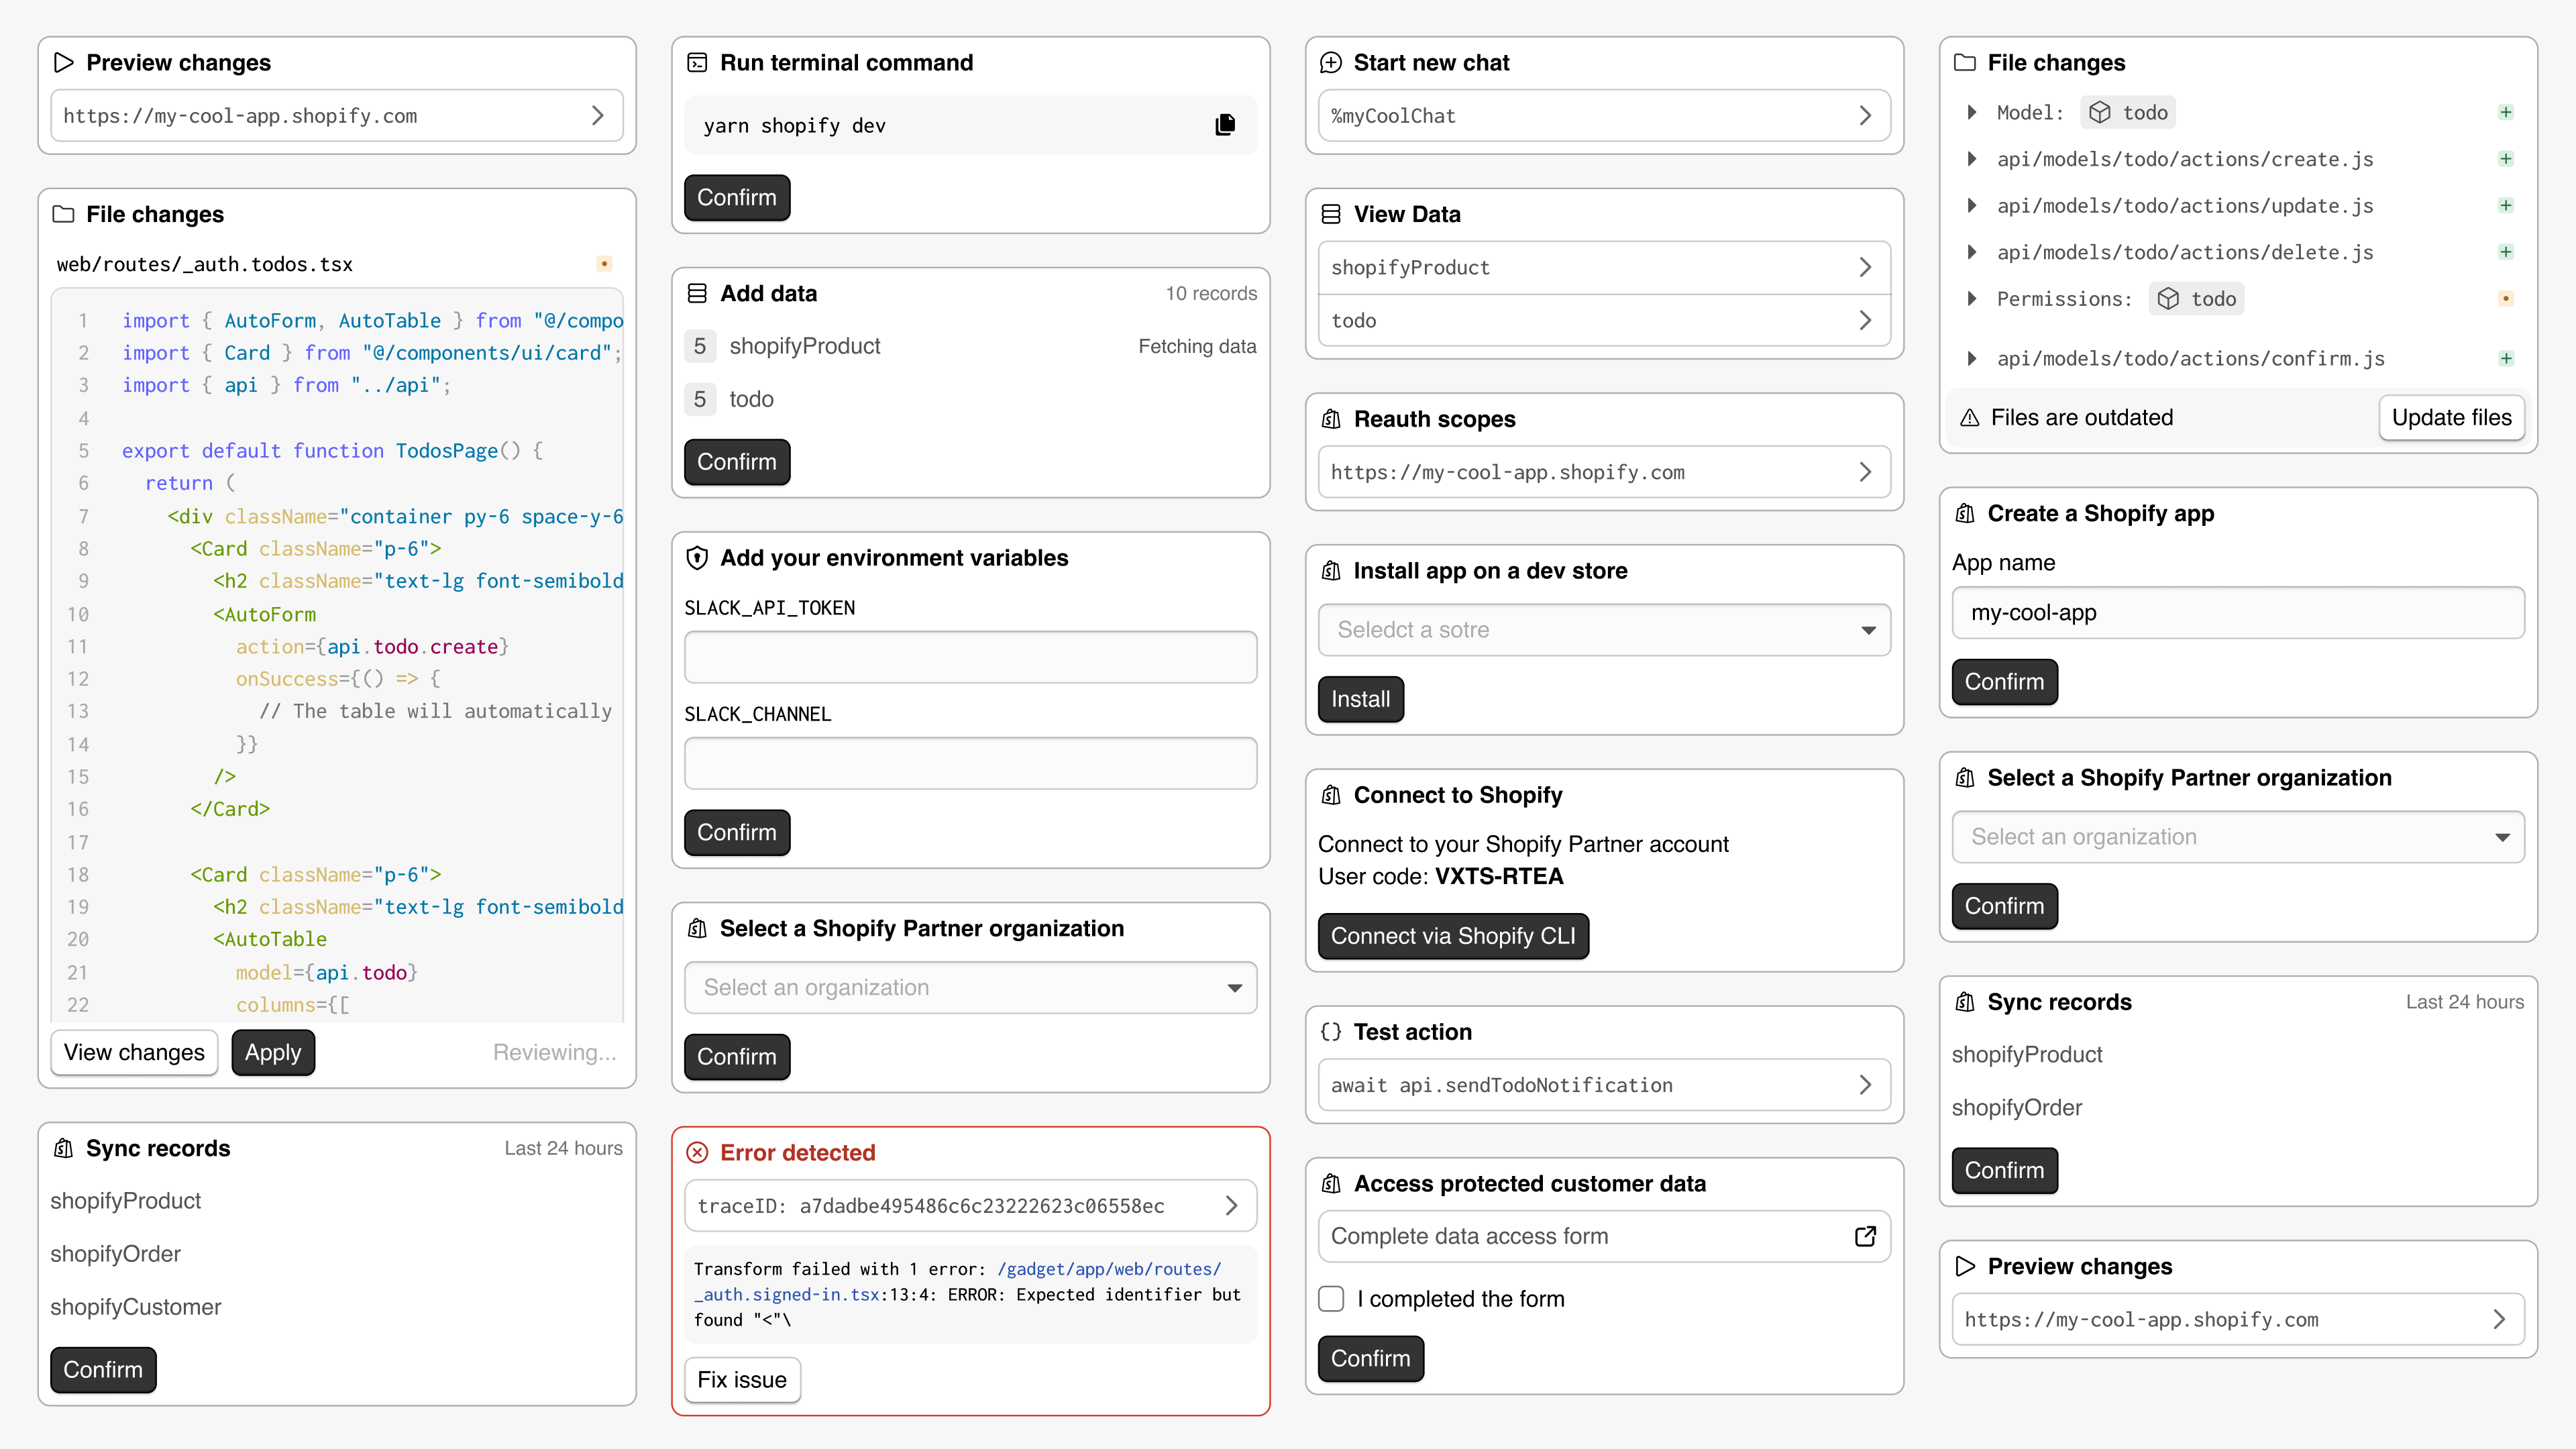This screenshot has width=2576, height=1449.
Task: Click the Update files button
Action: click(x=2451, y=418)
